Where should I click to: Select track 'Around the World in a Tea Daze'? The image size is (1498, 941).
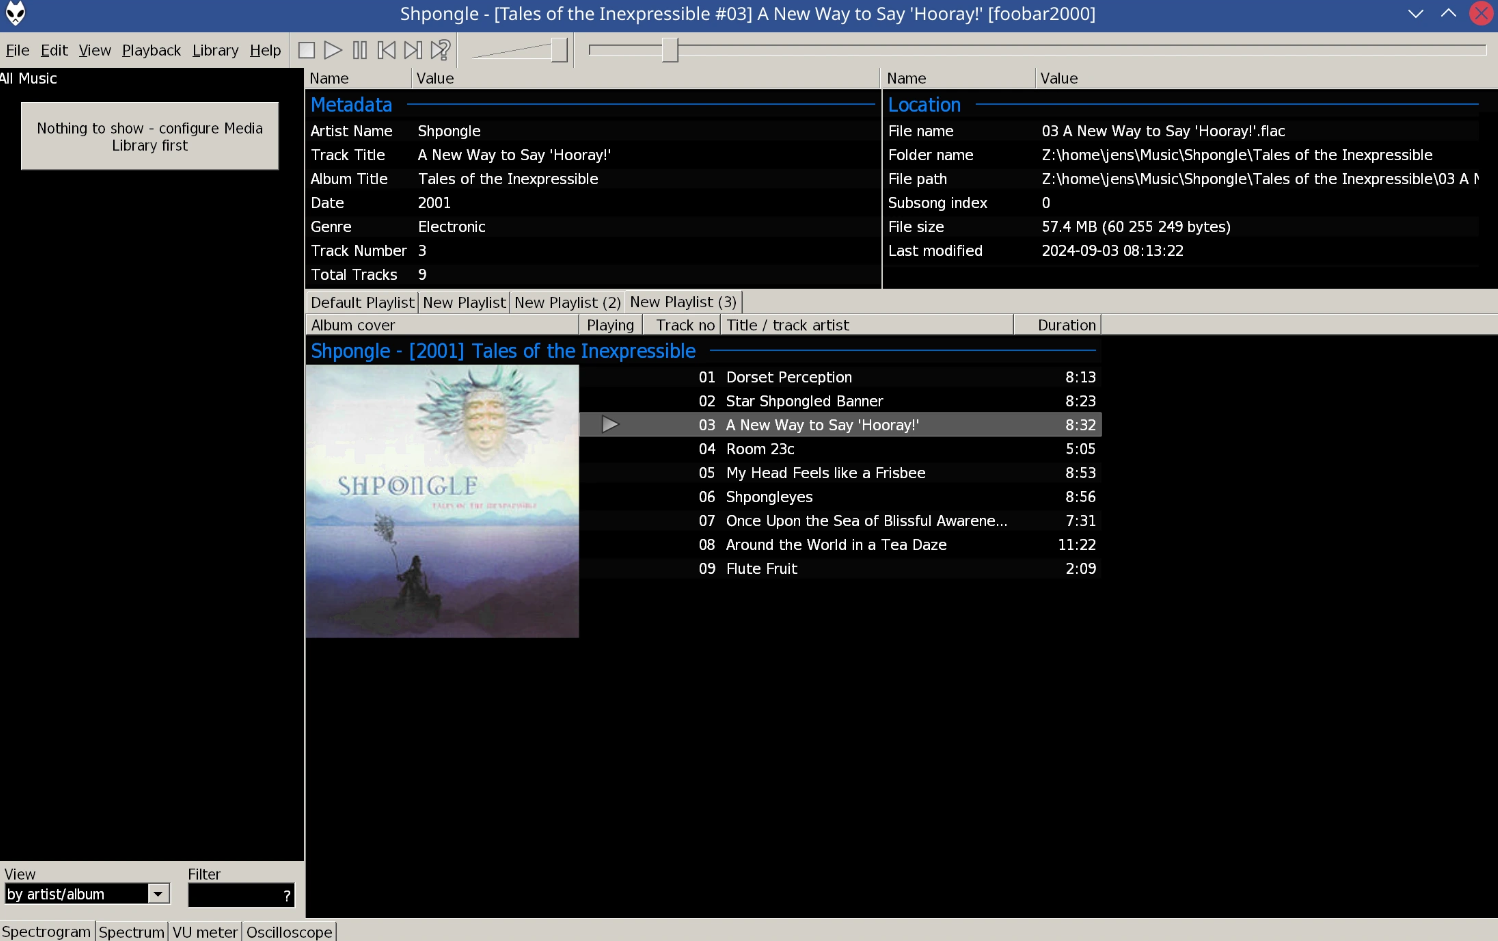tap(836, 545)
